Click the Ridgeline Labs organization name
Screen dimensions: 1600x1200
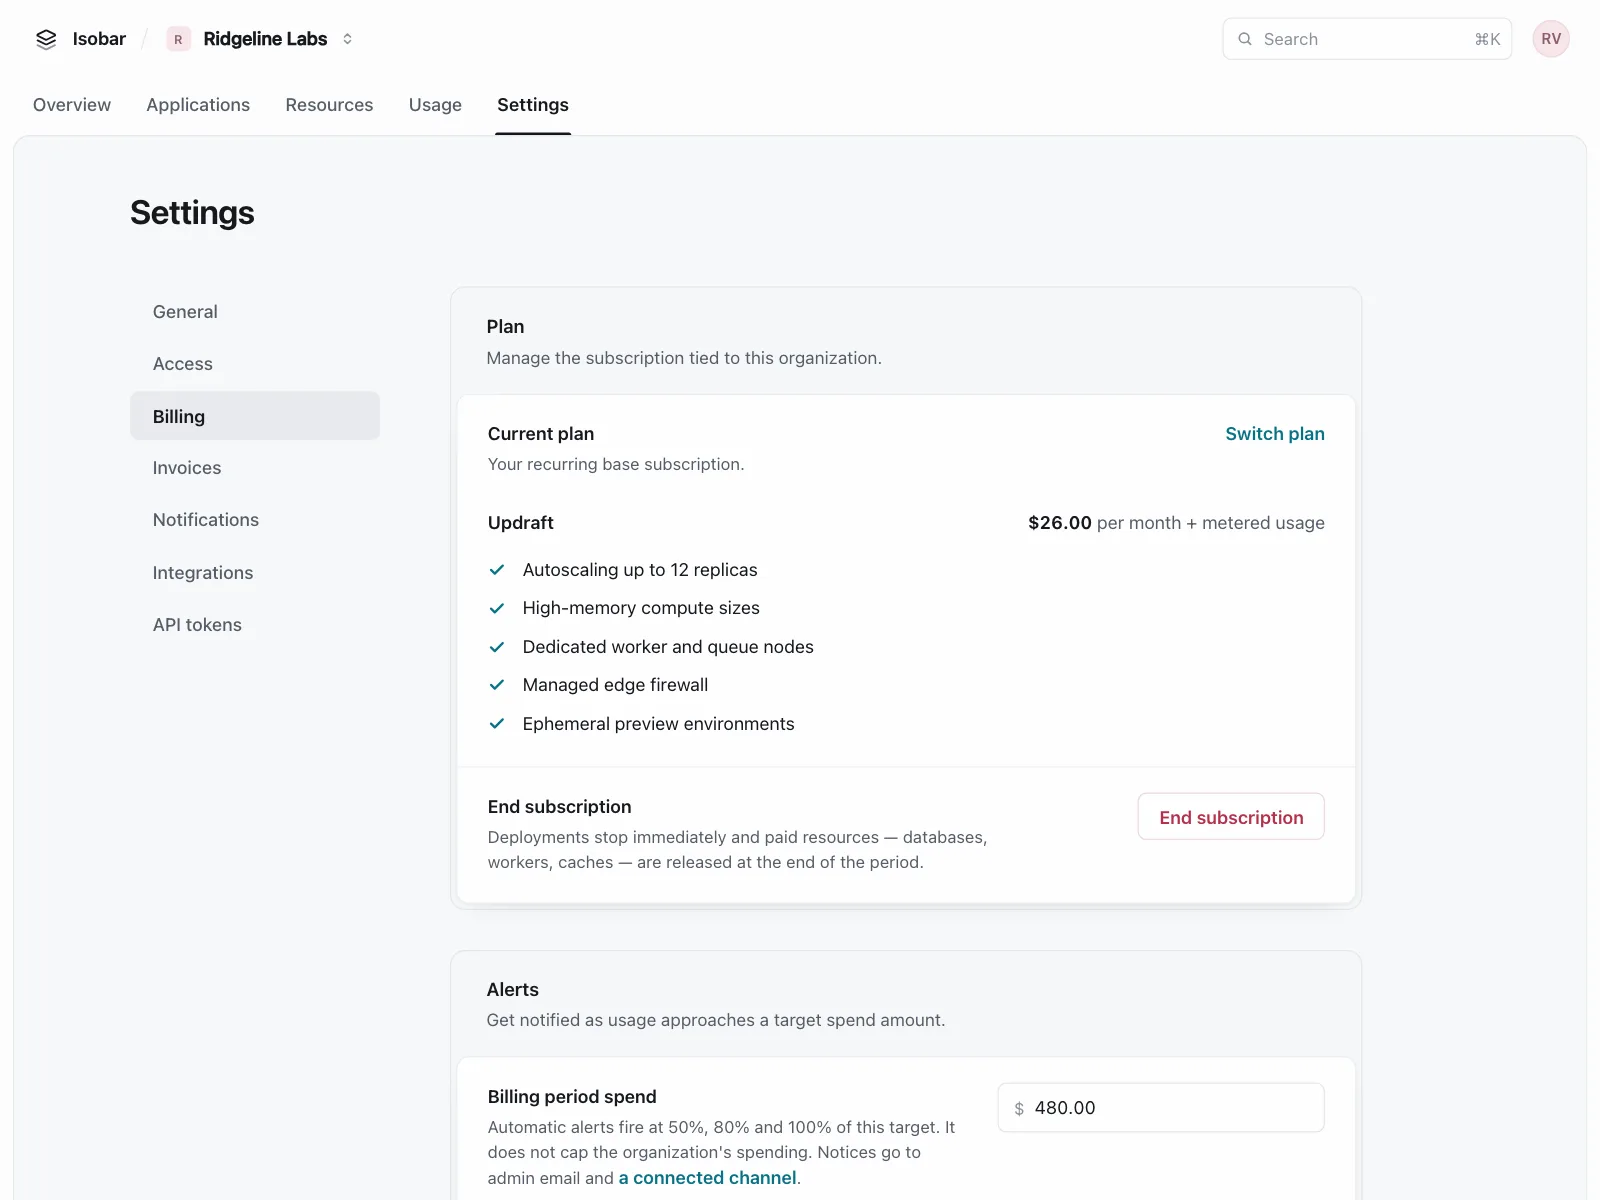point(265,39)
